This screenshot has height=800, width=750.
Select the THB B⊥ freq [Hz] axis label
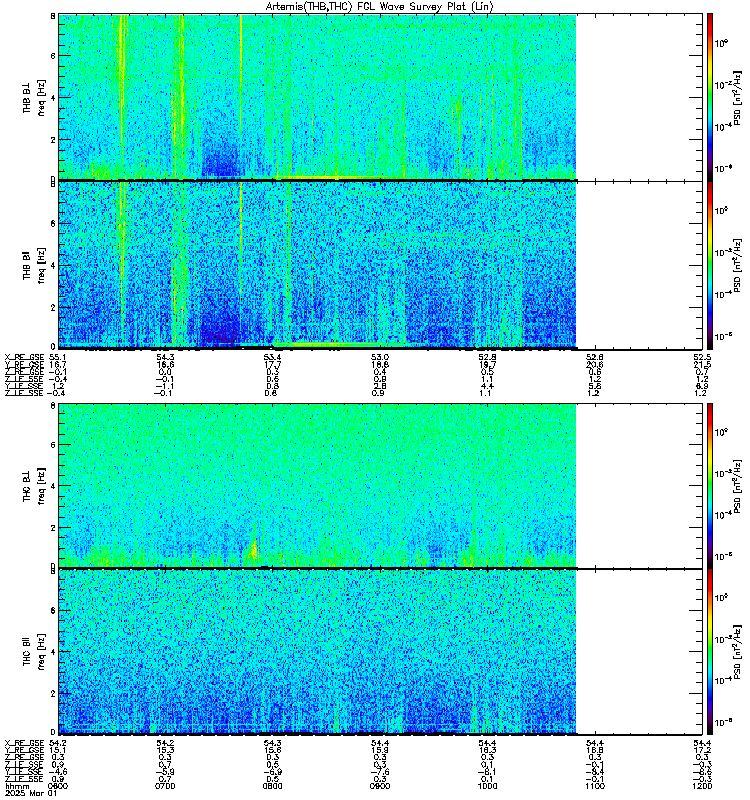tap(34, 97)
